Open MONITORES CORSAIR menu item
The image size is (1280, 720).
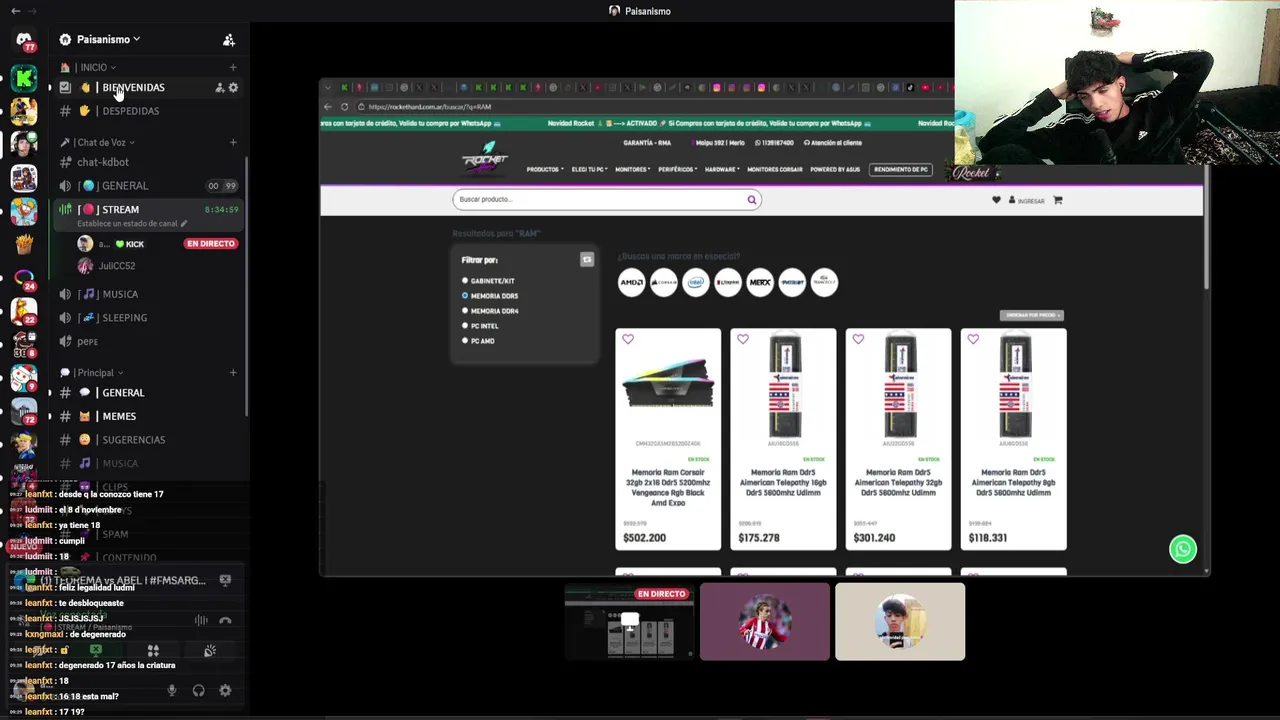coord(775,169)
